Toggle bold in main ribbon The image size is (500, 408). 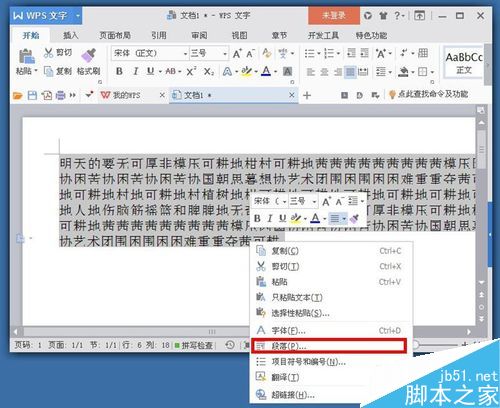click(119, 71)
